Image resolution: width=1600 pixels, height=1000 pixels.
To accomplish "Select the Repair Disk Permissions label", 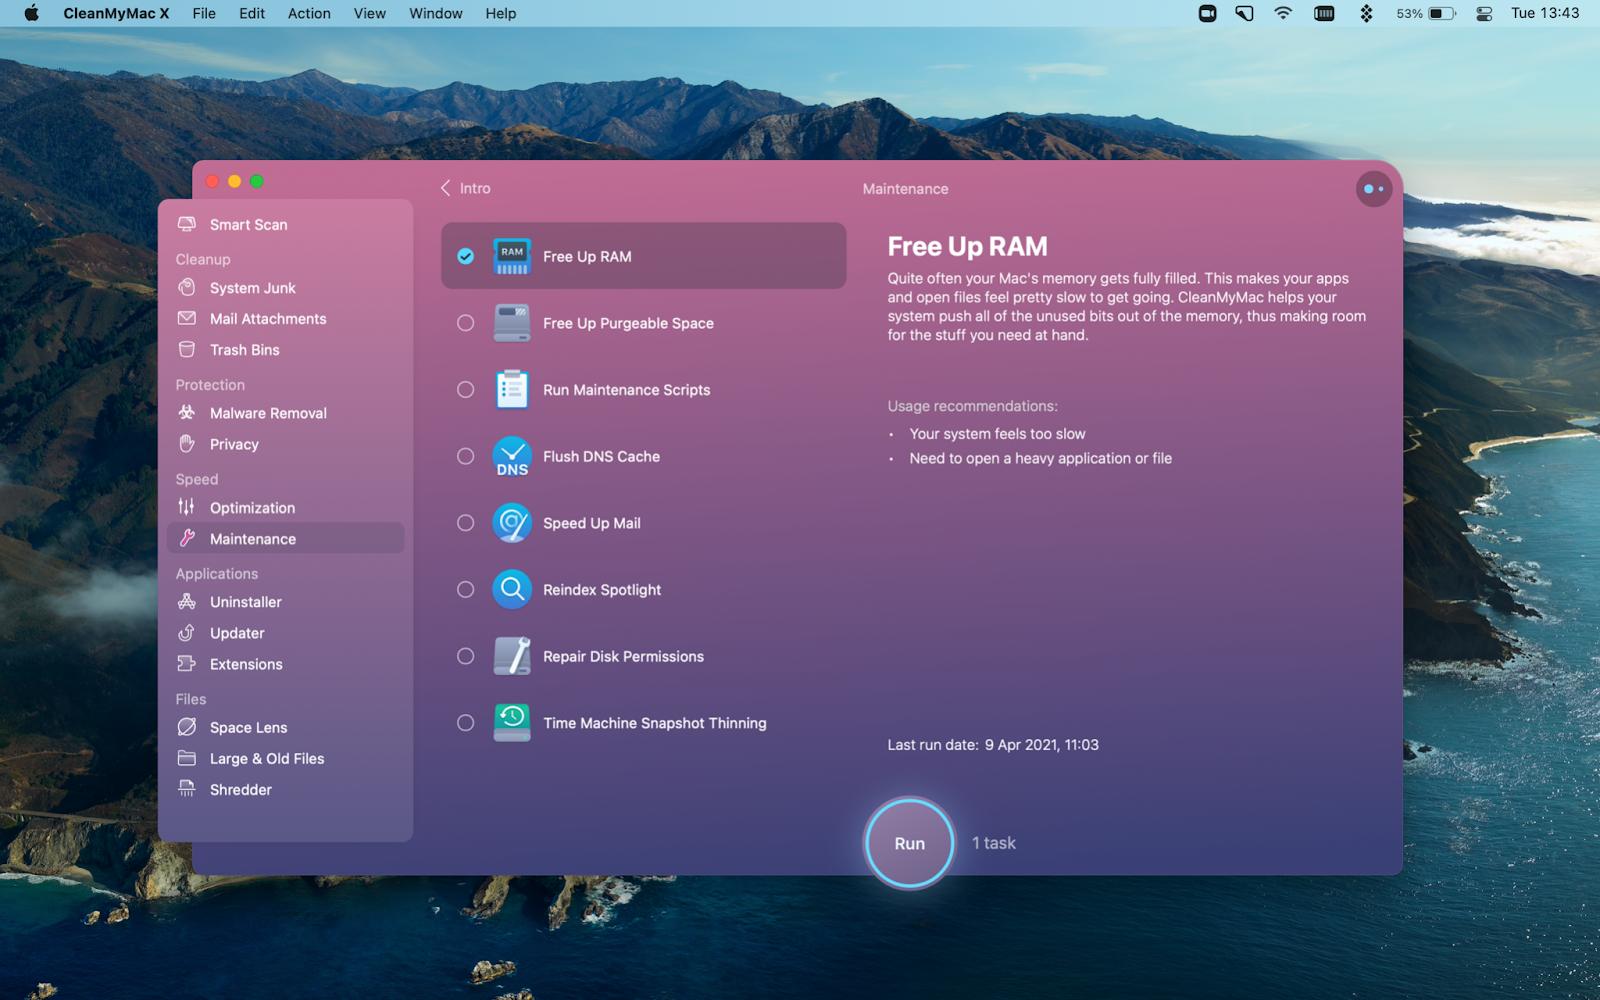I will 623,656.
